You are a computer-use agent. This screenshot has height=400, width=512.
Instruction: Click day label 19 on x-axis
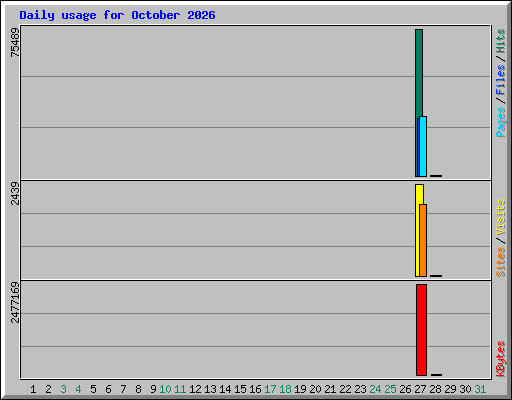point(300,389)
